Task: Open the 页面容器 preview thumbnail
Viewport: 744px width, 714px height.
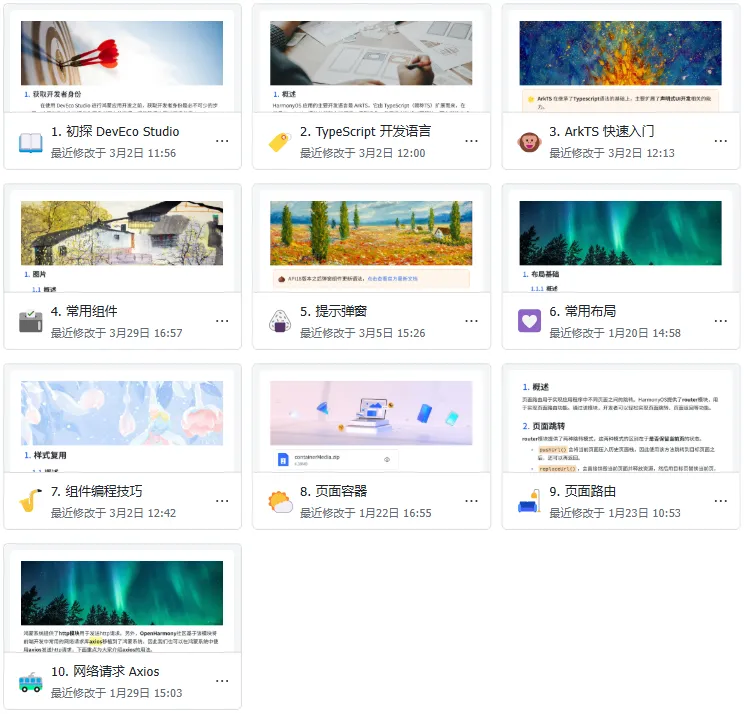Action: coord(371,413)
